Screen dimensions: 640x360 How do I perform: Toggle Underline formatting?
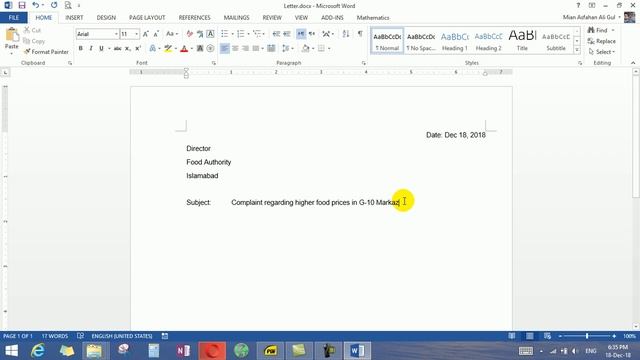point(101,49)
